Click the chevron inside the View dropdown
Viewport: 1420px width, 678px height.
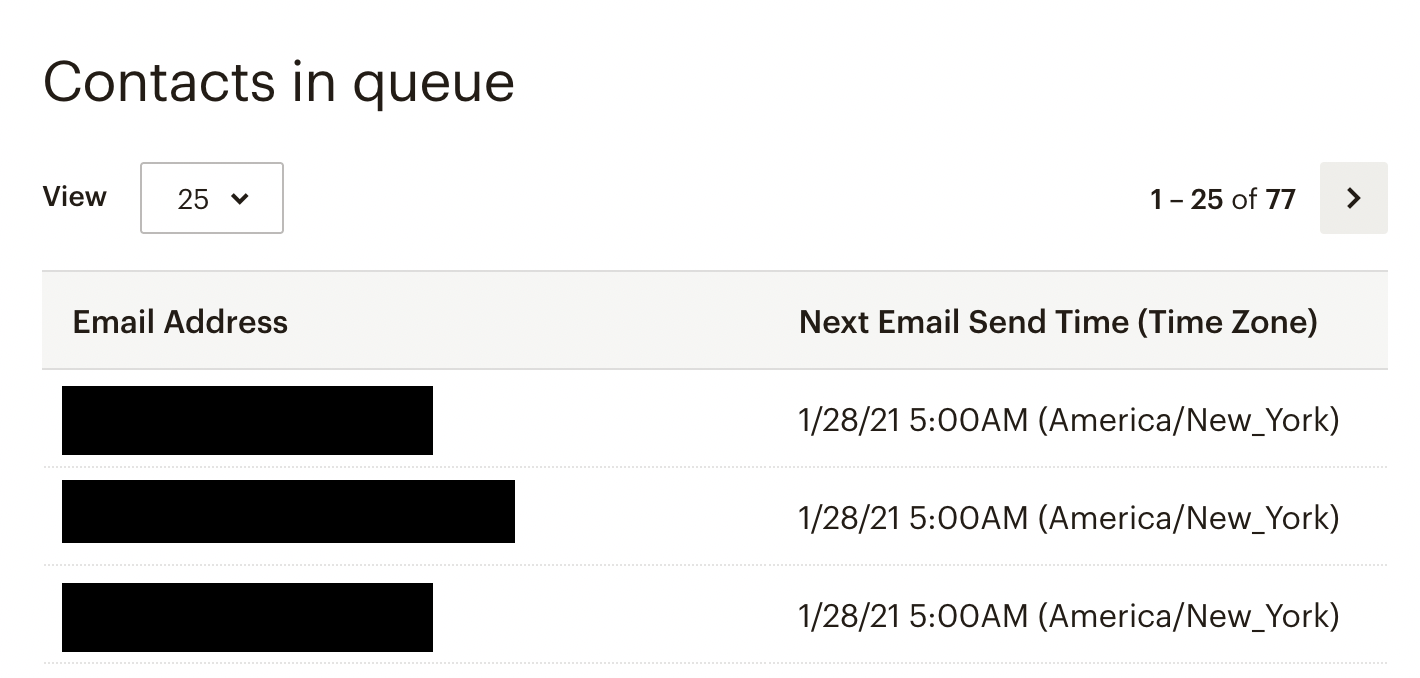pyautogui.click(x=240, y=199)
